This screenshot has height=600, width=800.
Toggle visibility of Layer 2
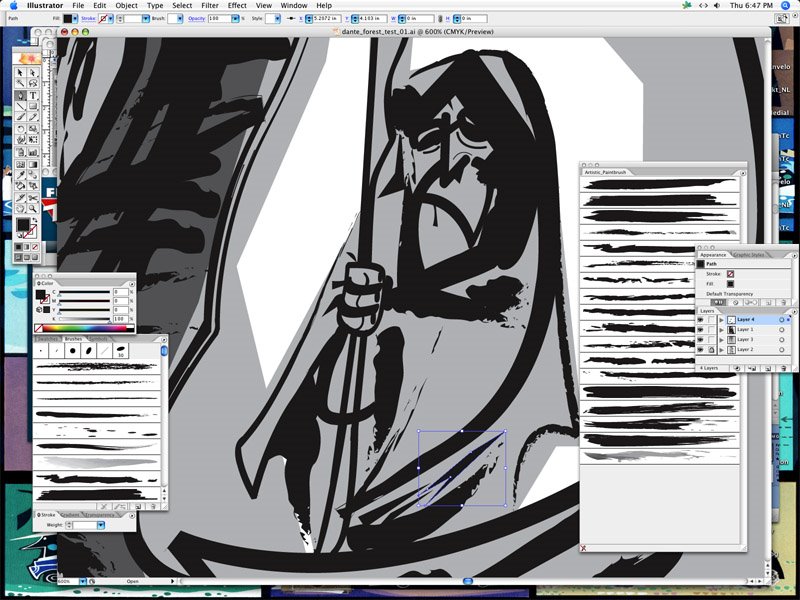tap(700, 349)
